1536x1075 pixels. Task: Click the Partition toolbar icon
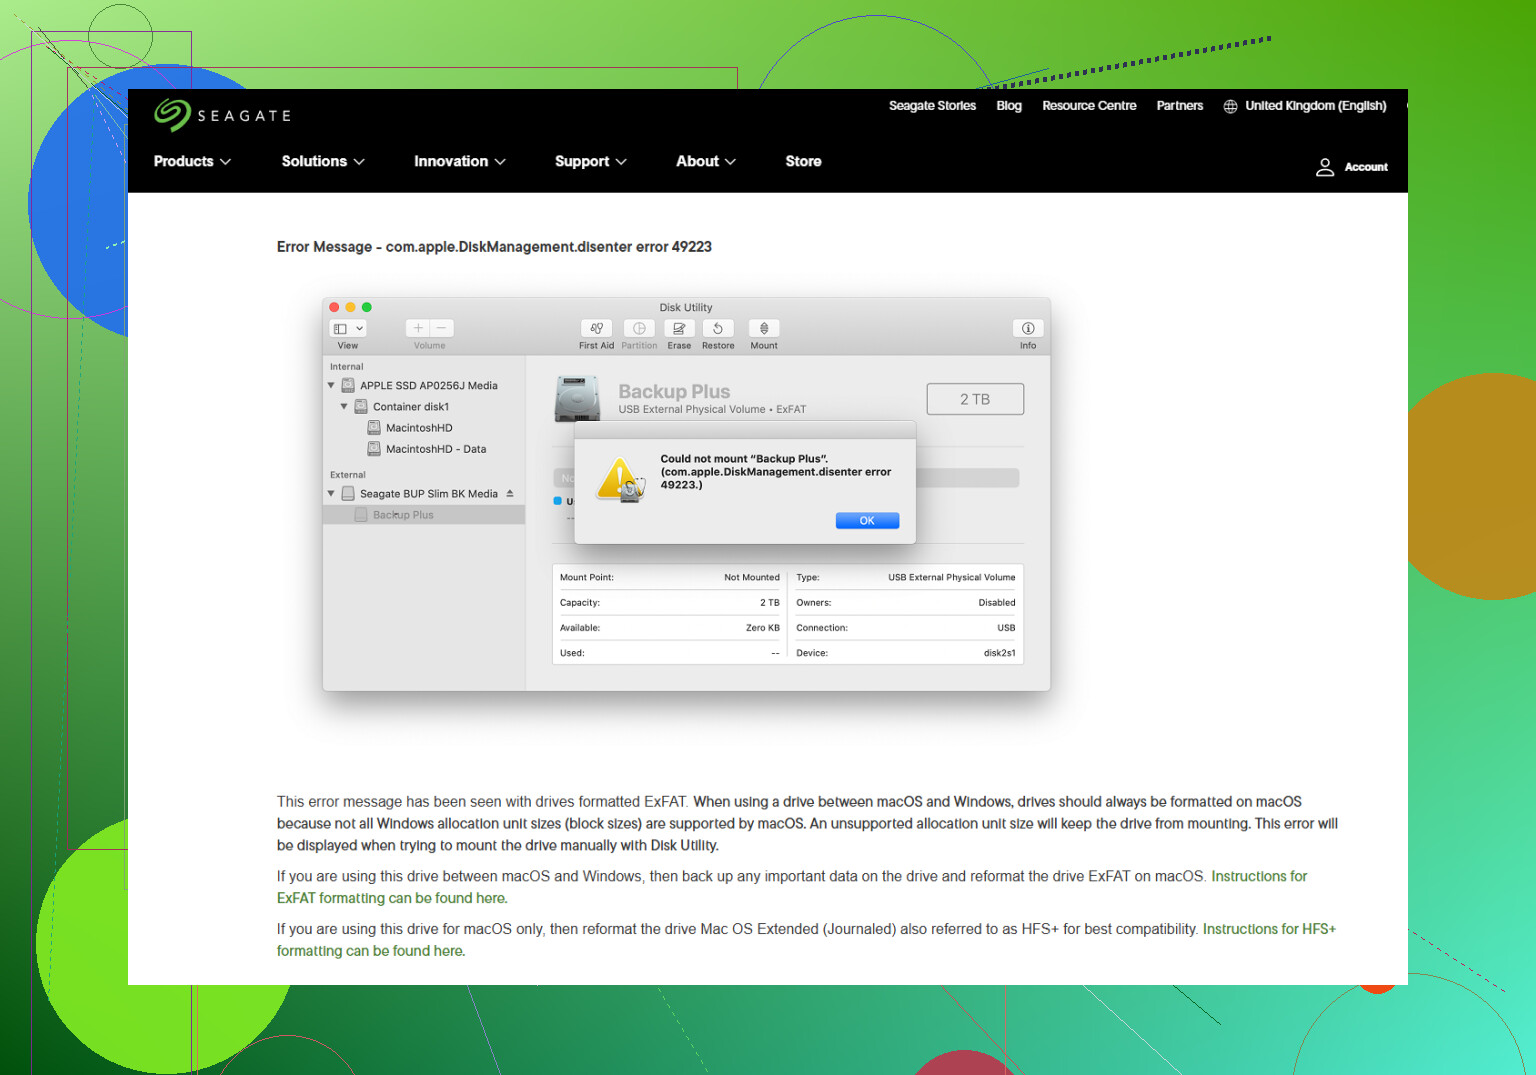pos(639,328)
